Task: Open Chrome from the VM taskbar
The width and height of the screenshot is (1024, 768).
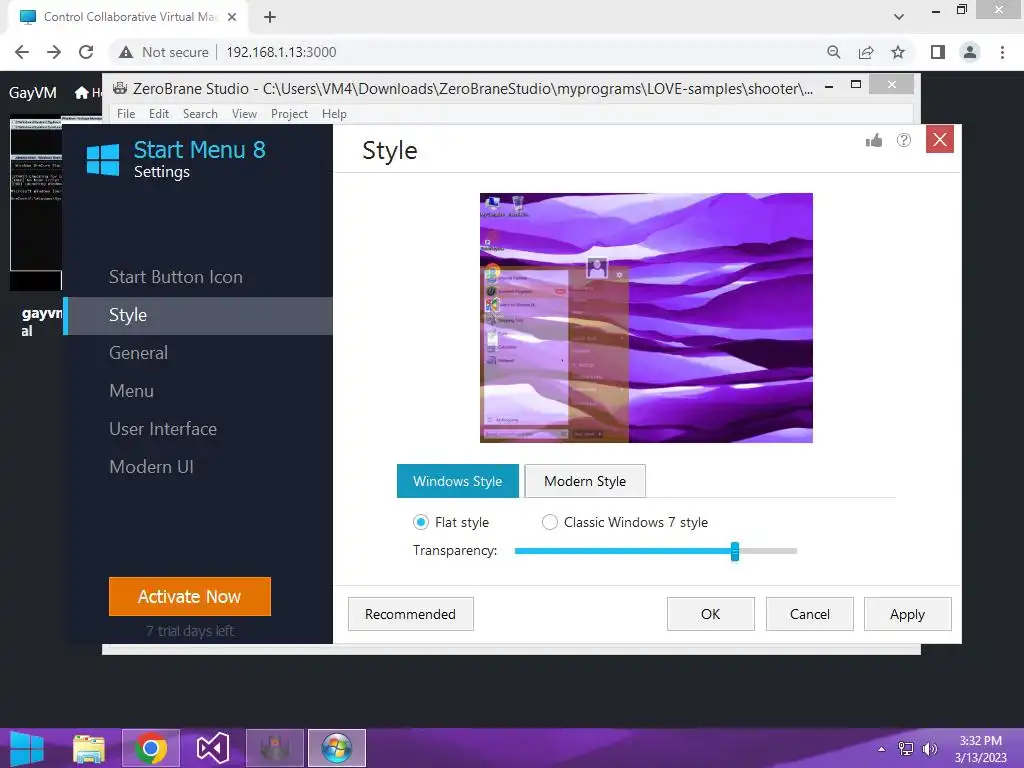Action: pyautogui.click(x=151, y=748)
